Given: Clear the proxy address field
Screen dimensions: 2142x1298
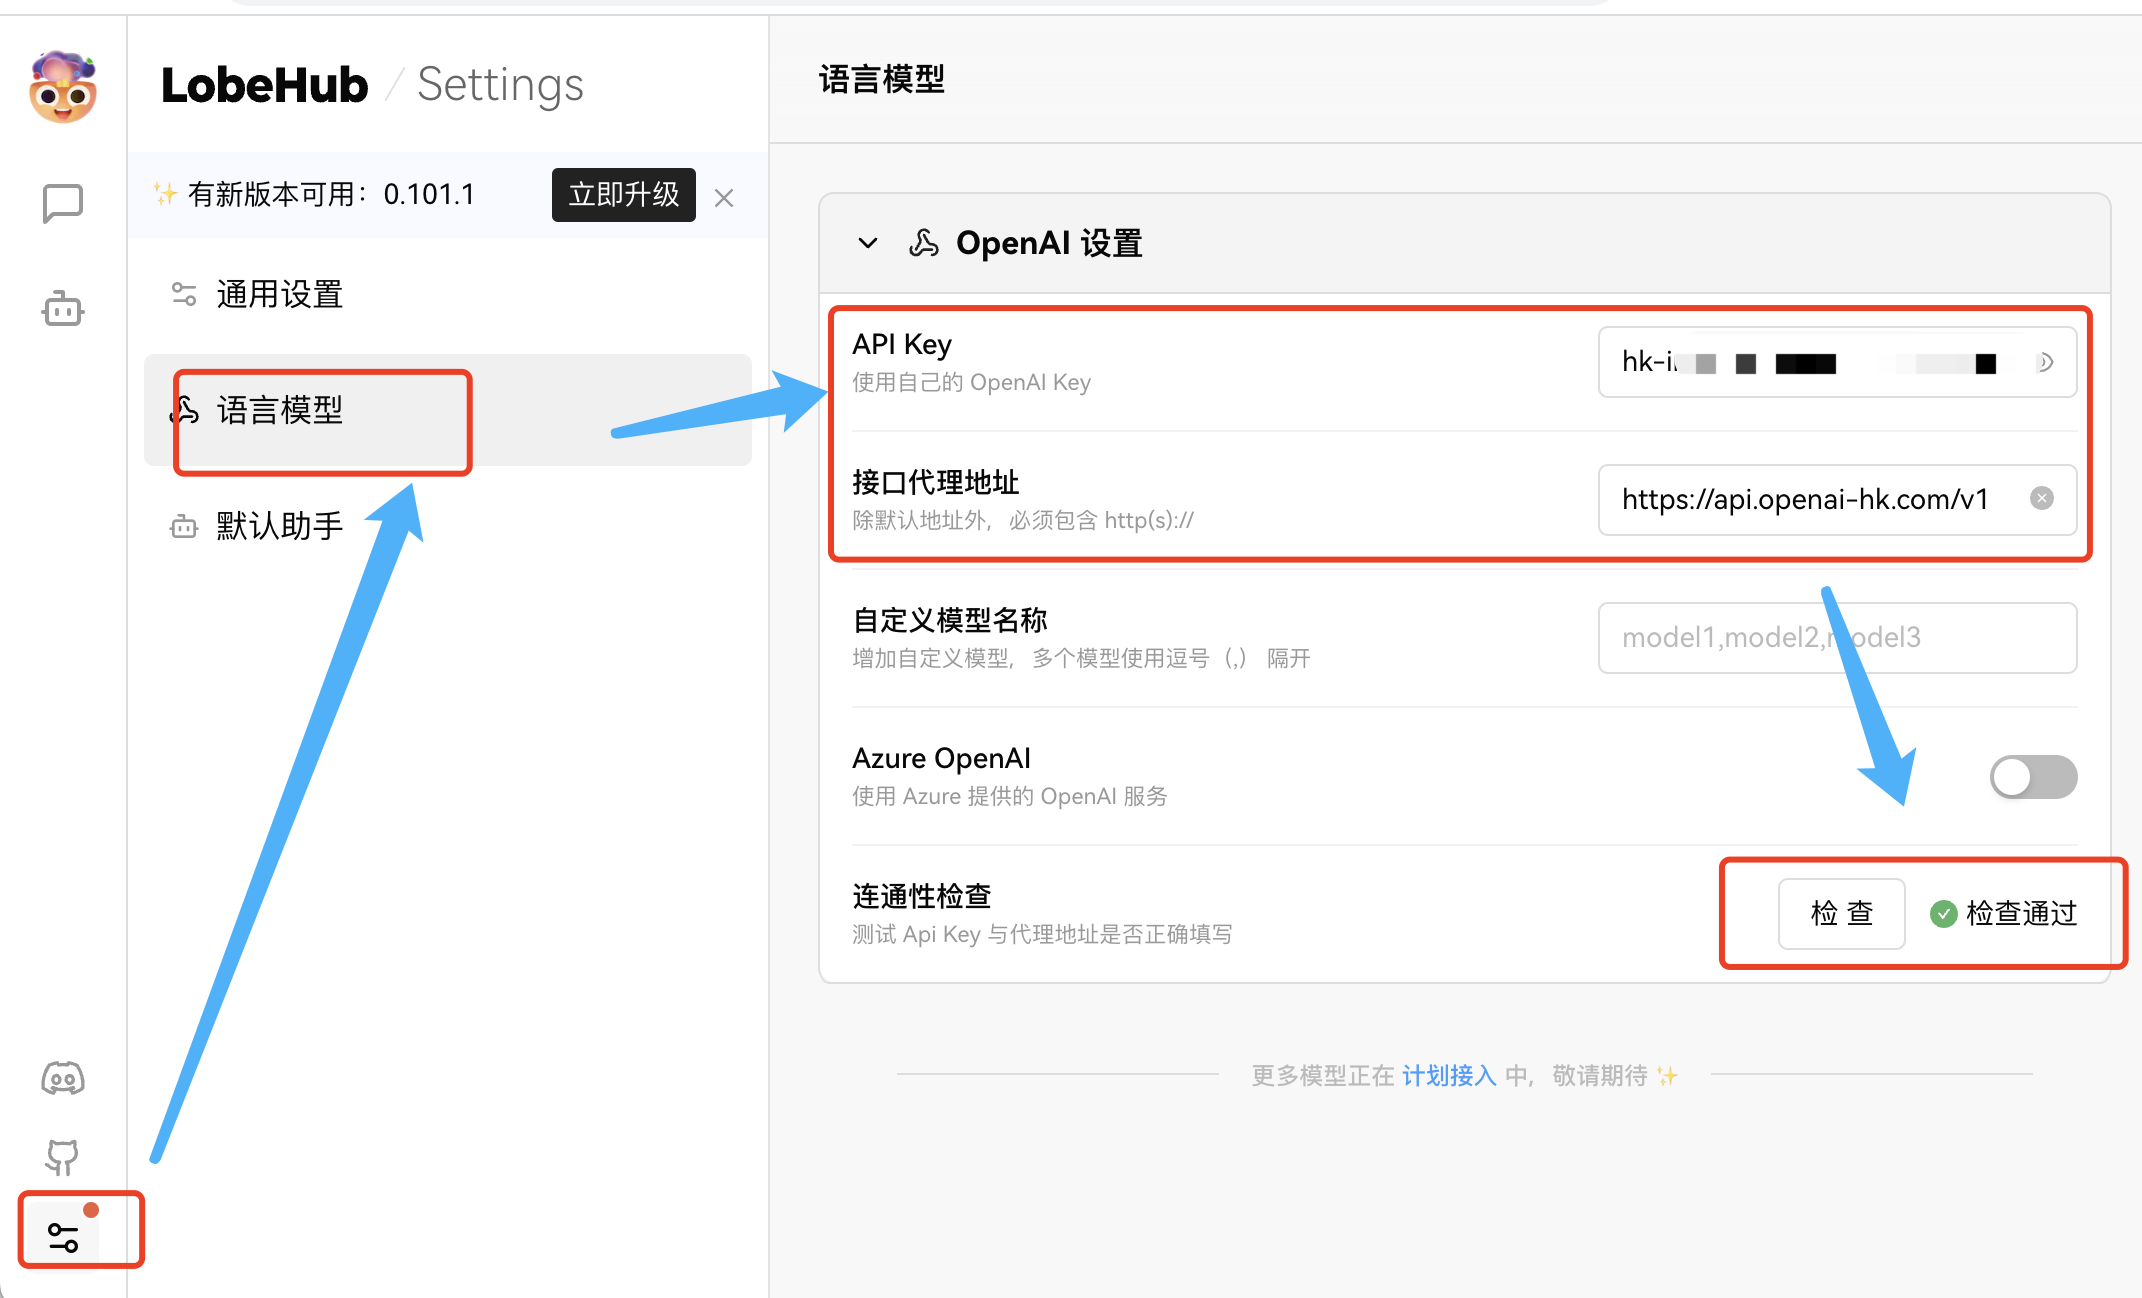Looking at the screenshot, I should tap(2042, 498).
